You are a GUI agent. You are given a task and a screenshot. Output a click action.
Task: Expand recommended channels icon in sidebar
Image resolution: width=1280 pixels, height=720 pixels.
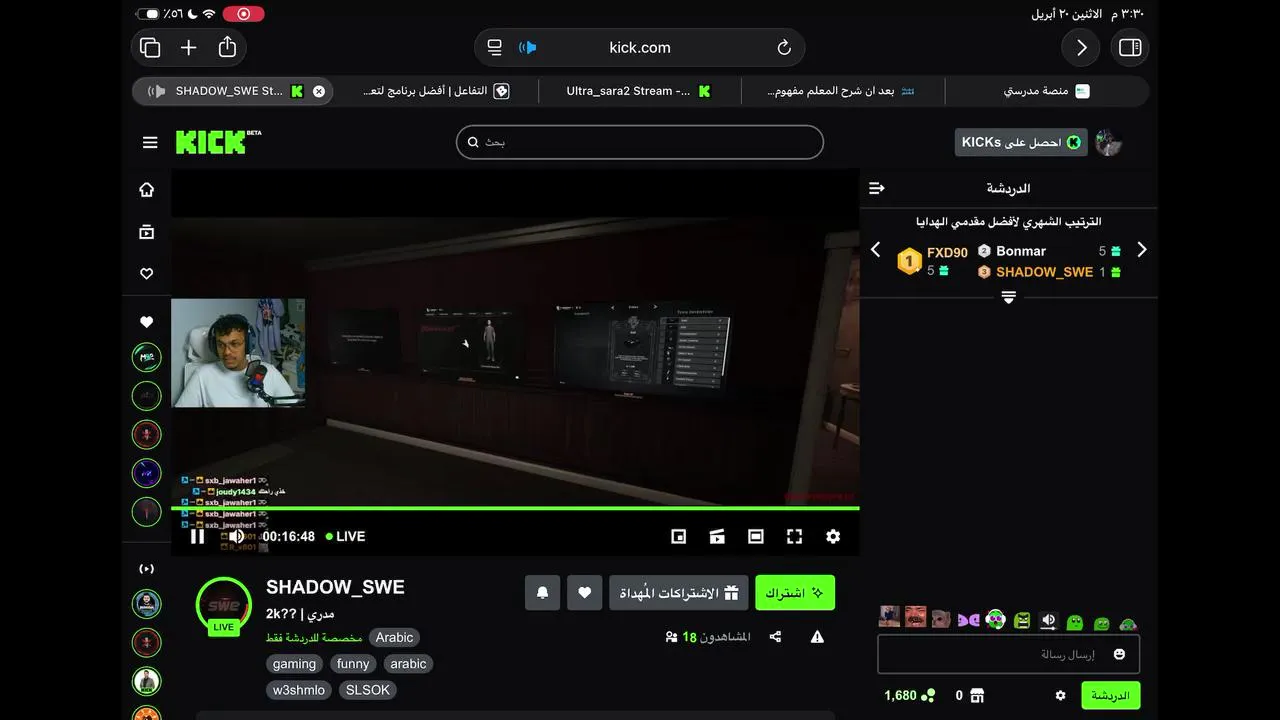click(x=146, y=569)
